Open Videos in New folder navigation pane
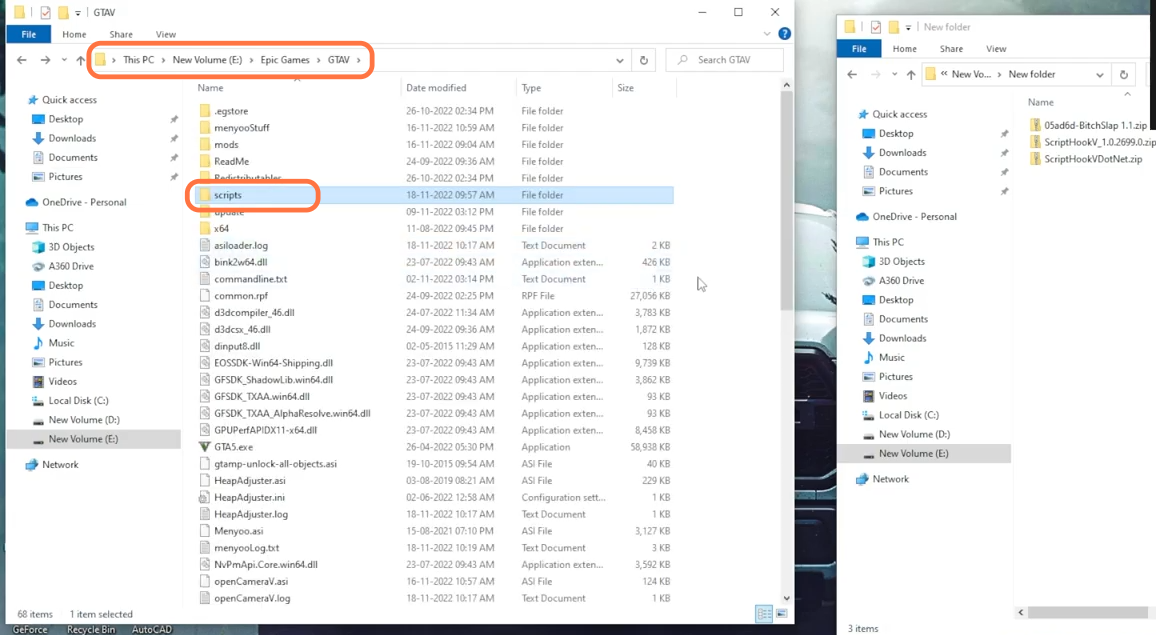The width and height of the screenshot is (1156, 635). pyautogui.click(x=893, y=396)
